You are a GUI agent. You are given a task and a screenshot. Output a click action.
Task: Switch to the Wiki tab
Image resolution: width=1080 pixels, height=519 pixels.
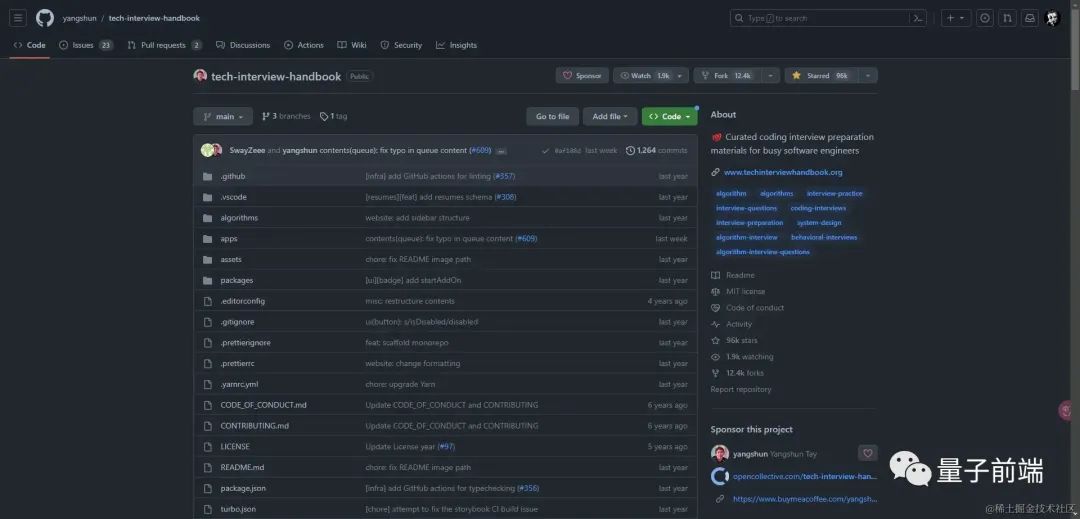click(352, 45)
